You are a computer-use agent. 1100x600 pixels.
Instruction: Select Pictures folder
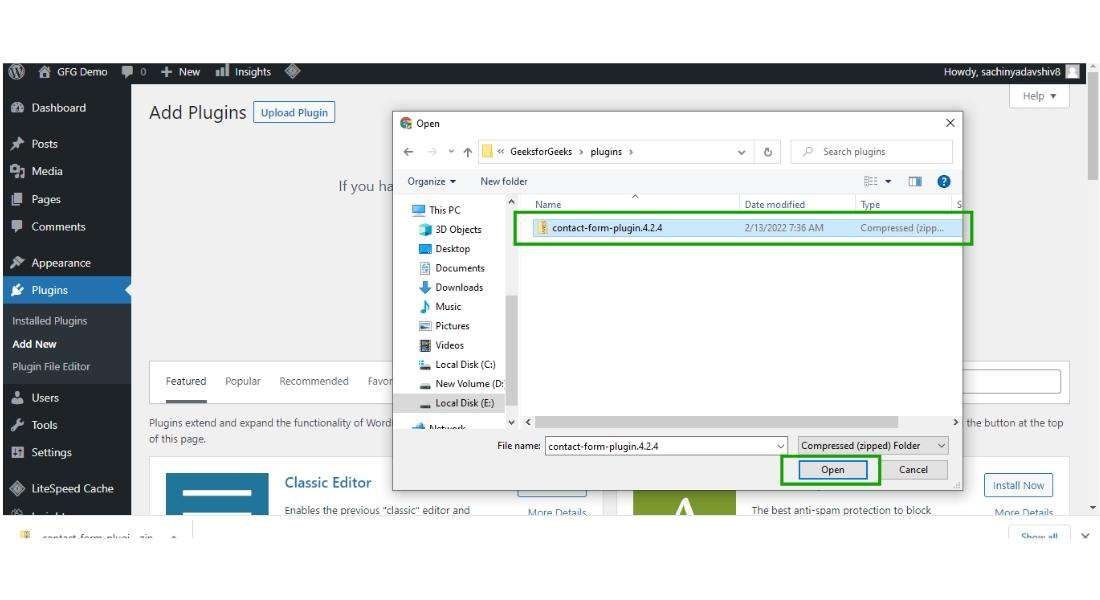tap(444, 326)
